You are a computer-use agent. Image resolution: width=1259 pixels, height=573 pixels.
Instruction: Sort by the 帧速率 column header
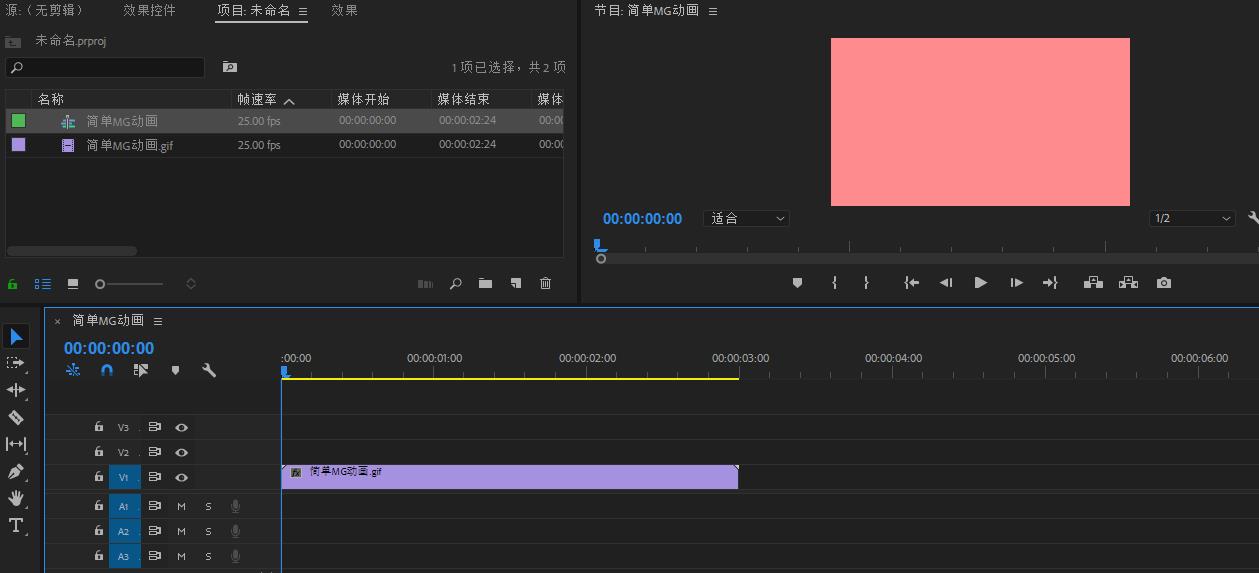coord(256,99)
